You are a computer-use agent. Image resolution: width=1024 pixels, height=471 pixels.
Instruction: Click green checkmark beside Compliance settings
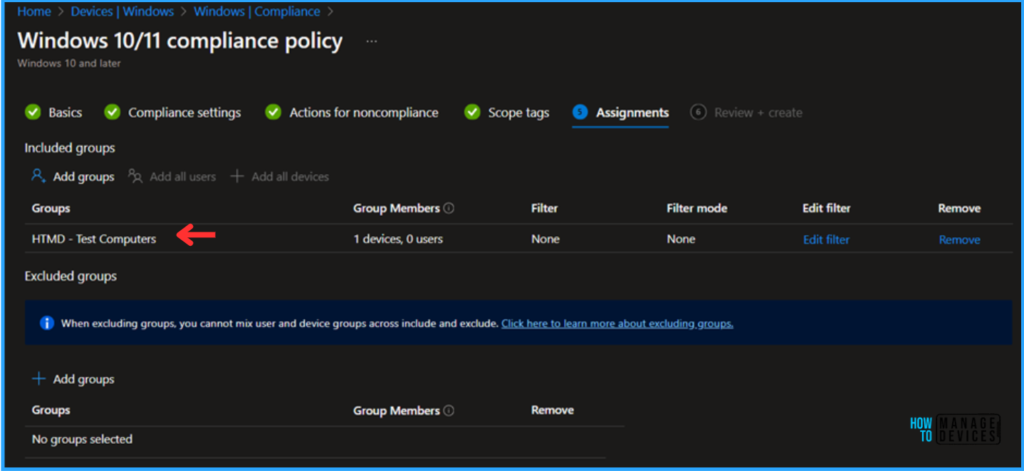[x=112, y=112]
